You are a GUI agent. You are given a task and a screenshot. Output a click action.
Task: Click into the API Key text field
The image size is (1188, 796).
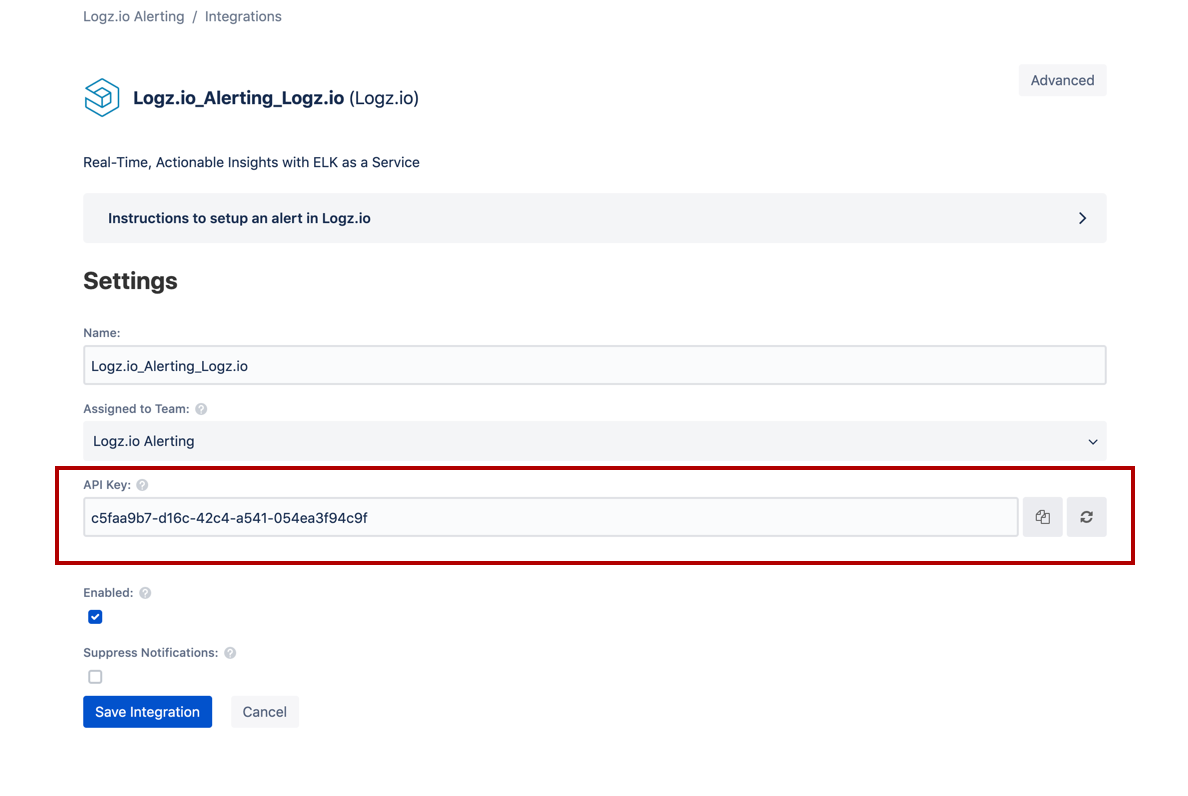coord(551,517)
